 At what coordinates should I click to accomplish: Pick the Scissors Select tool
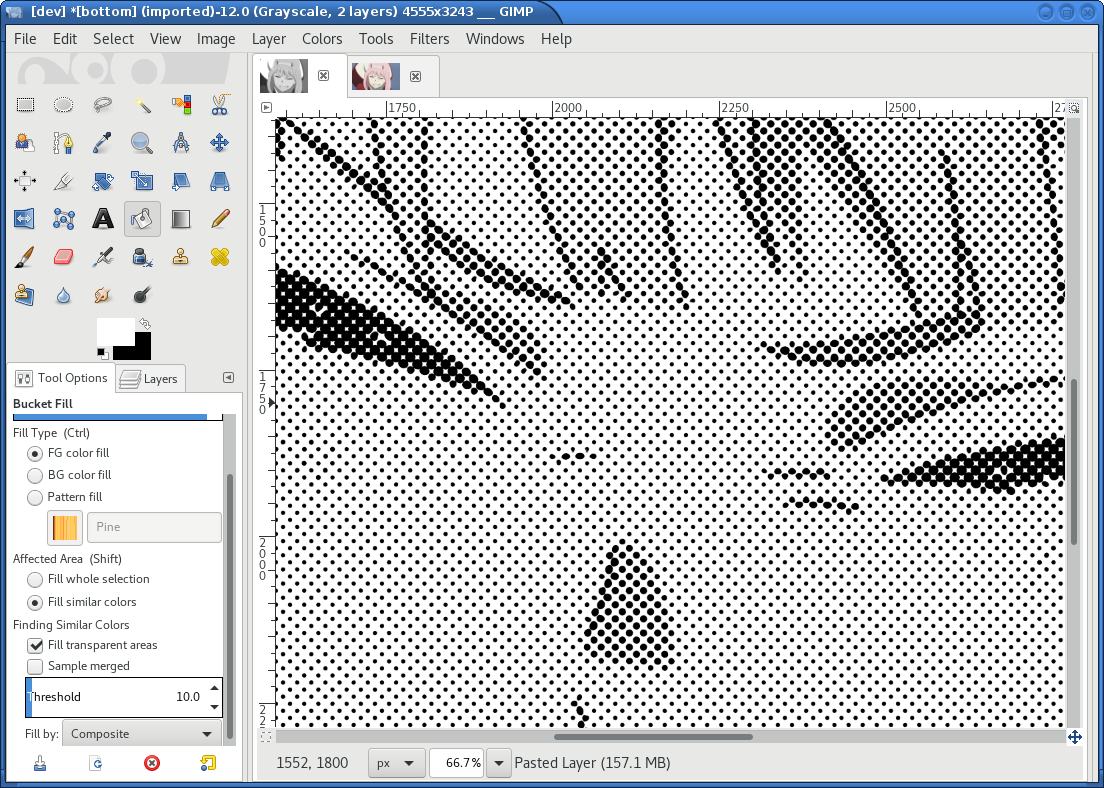[x=220, y=105]
